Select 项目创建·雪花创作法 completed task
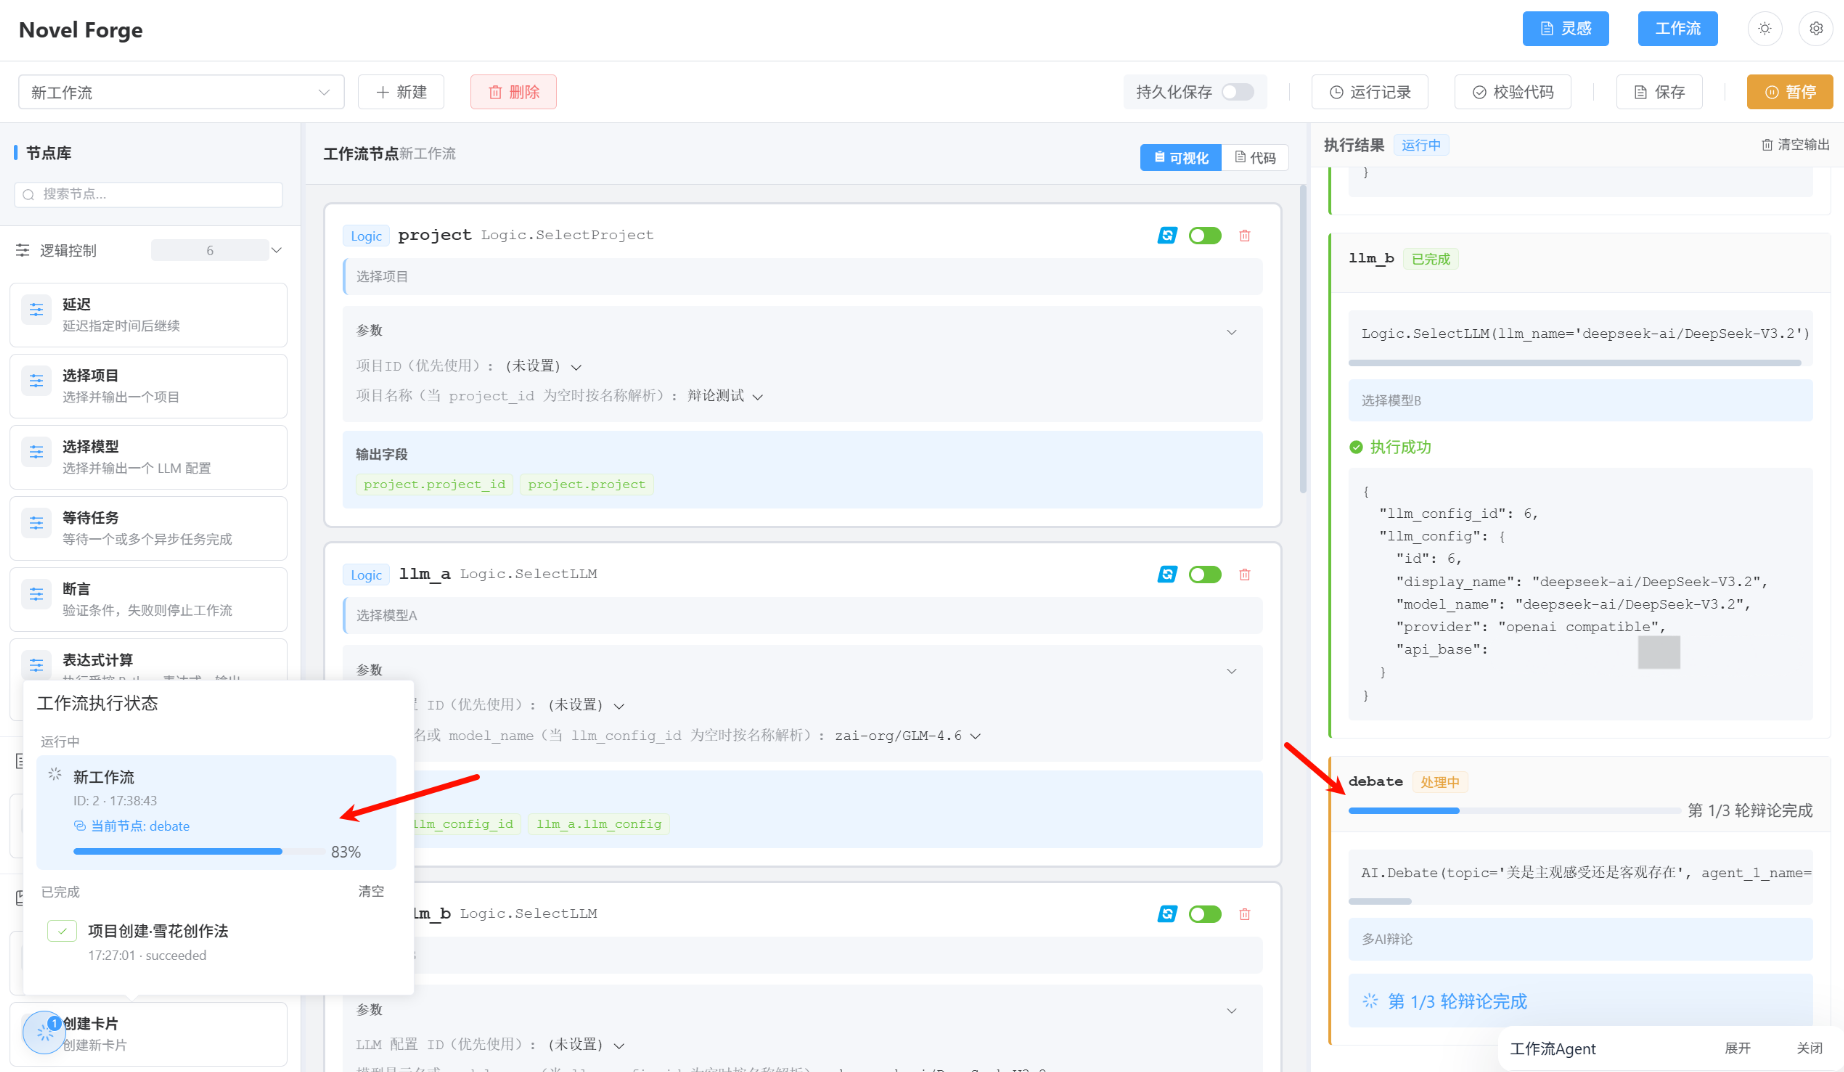Viewport: 1844px width, 1072px height. click(216, 942)
